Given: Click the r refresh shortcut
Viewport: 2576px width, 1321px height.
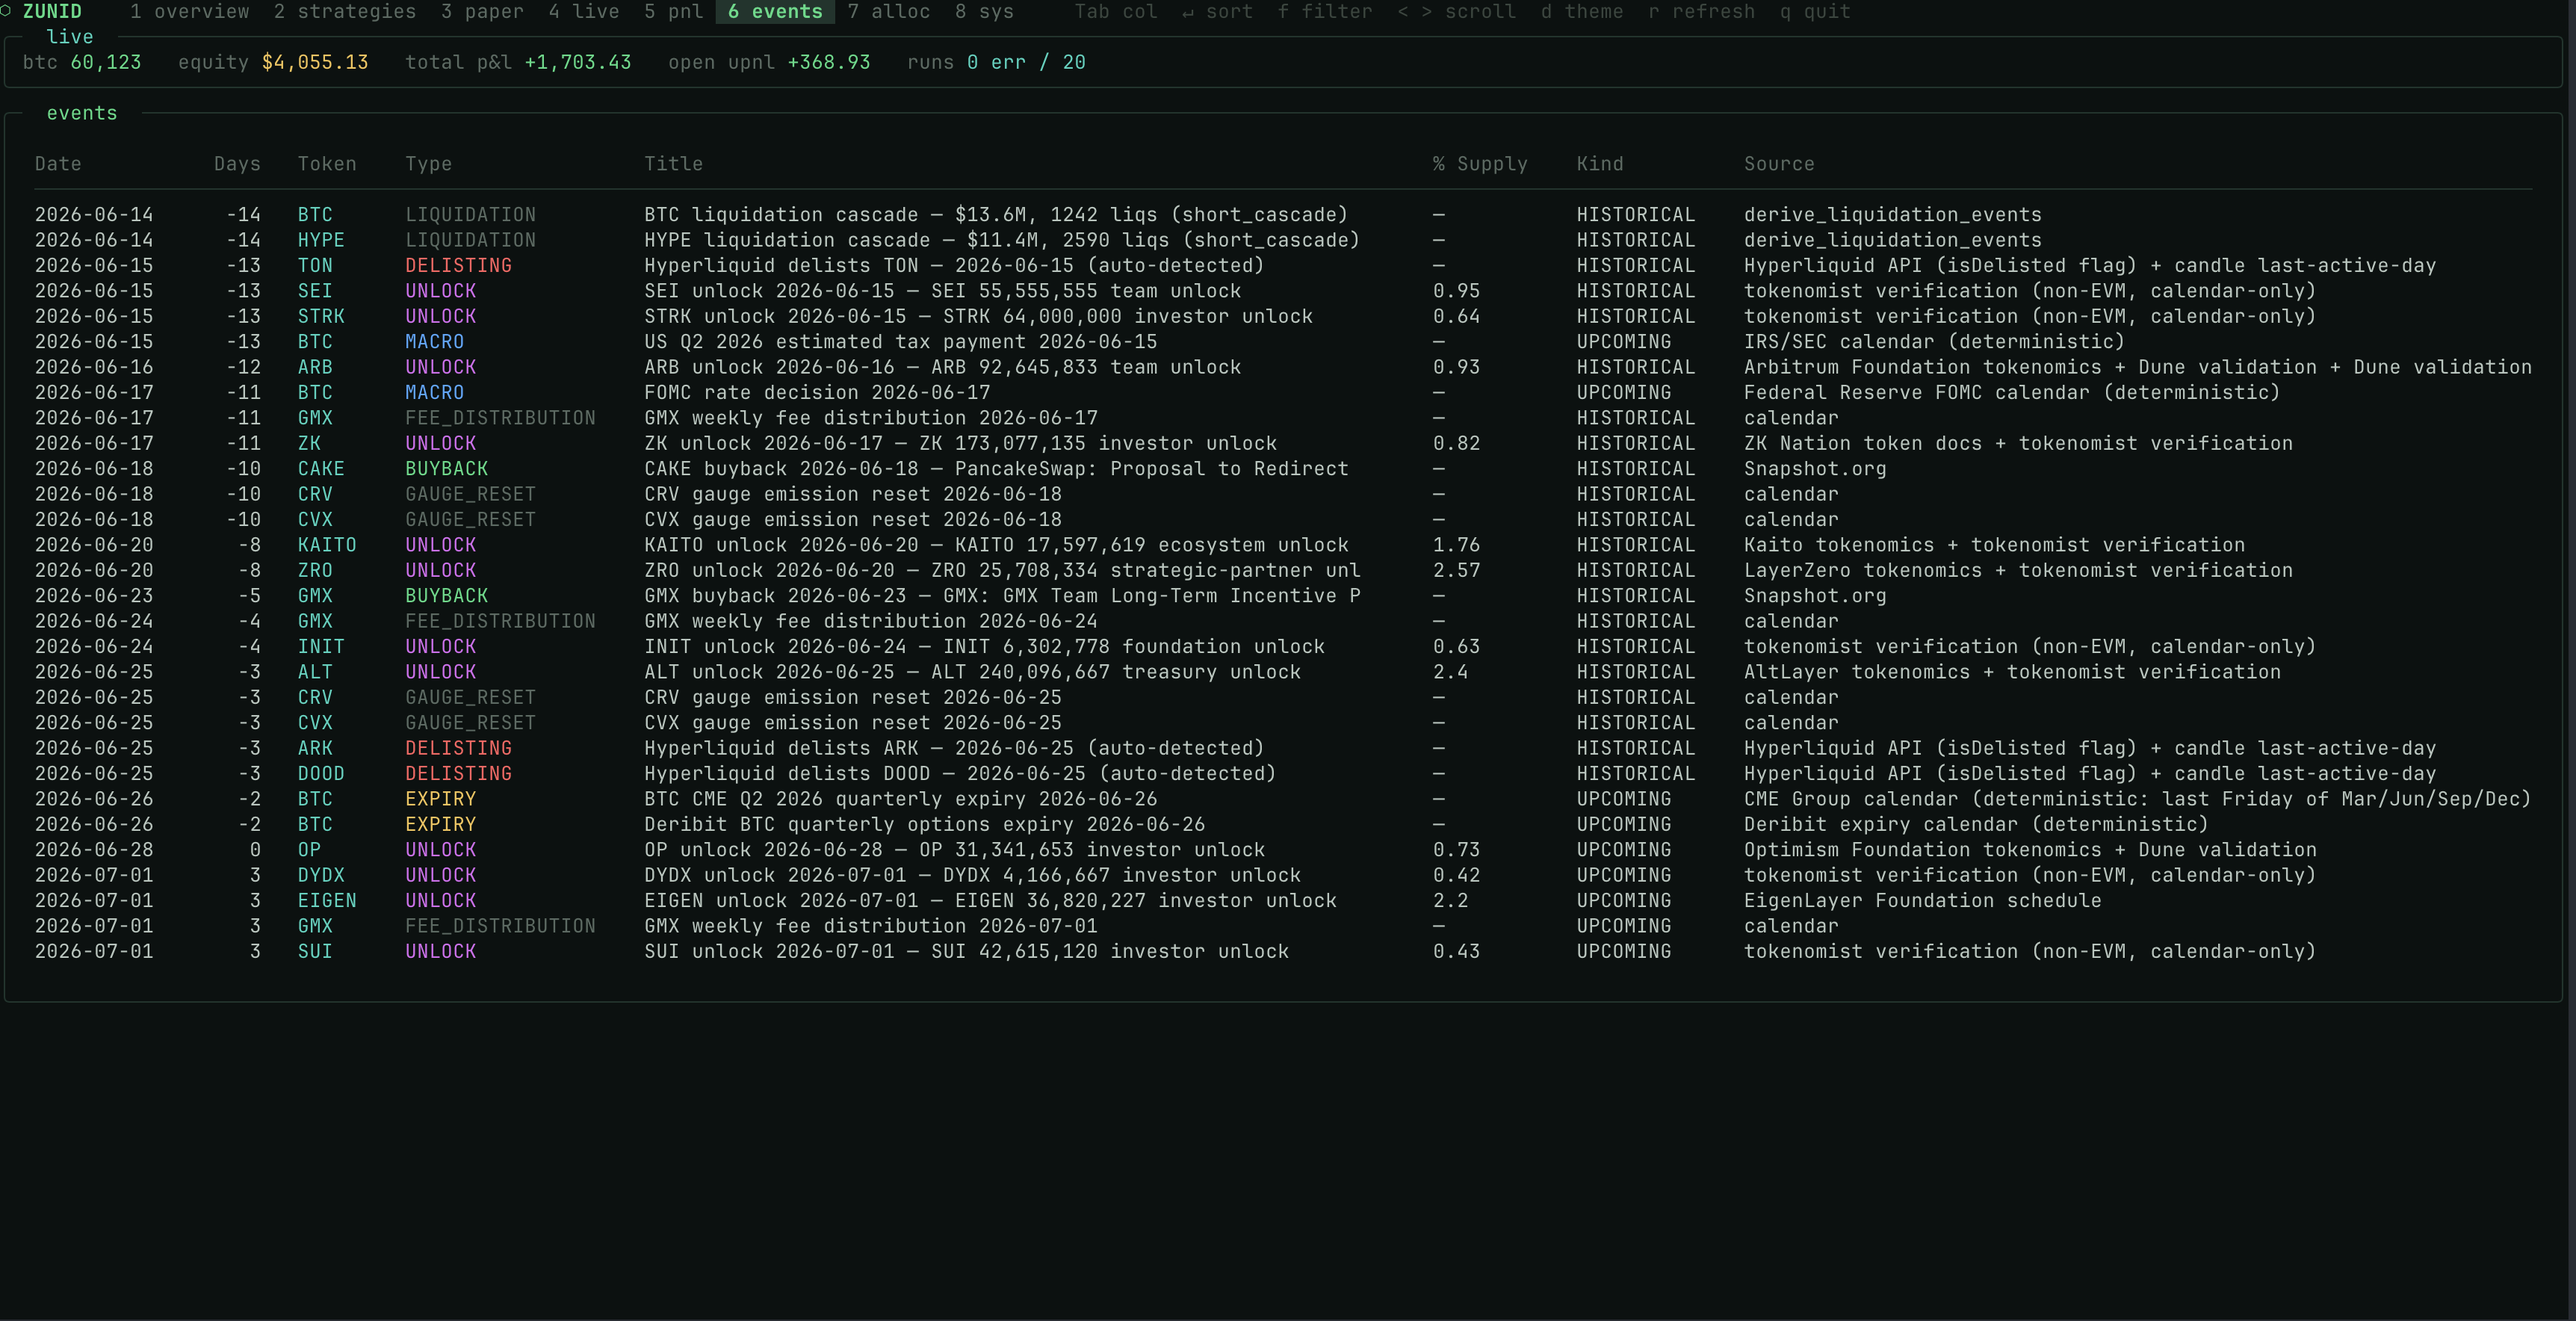Looking at the screenshot, I should point(1702,12).
